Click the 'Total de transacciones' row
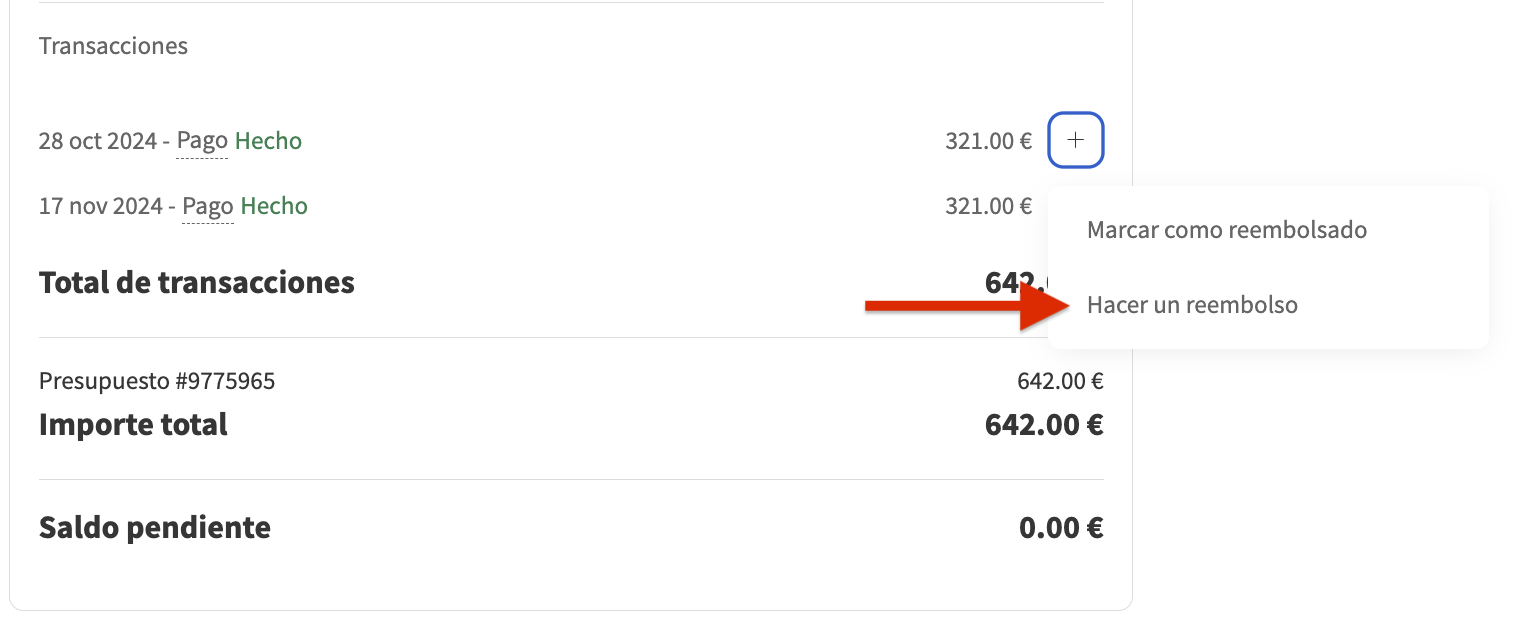 [196, 282]
